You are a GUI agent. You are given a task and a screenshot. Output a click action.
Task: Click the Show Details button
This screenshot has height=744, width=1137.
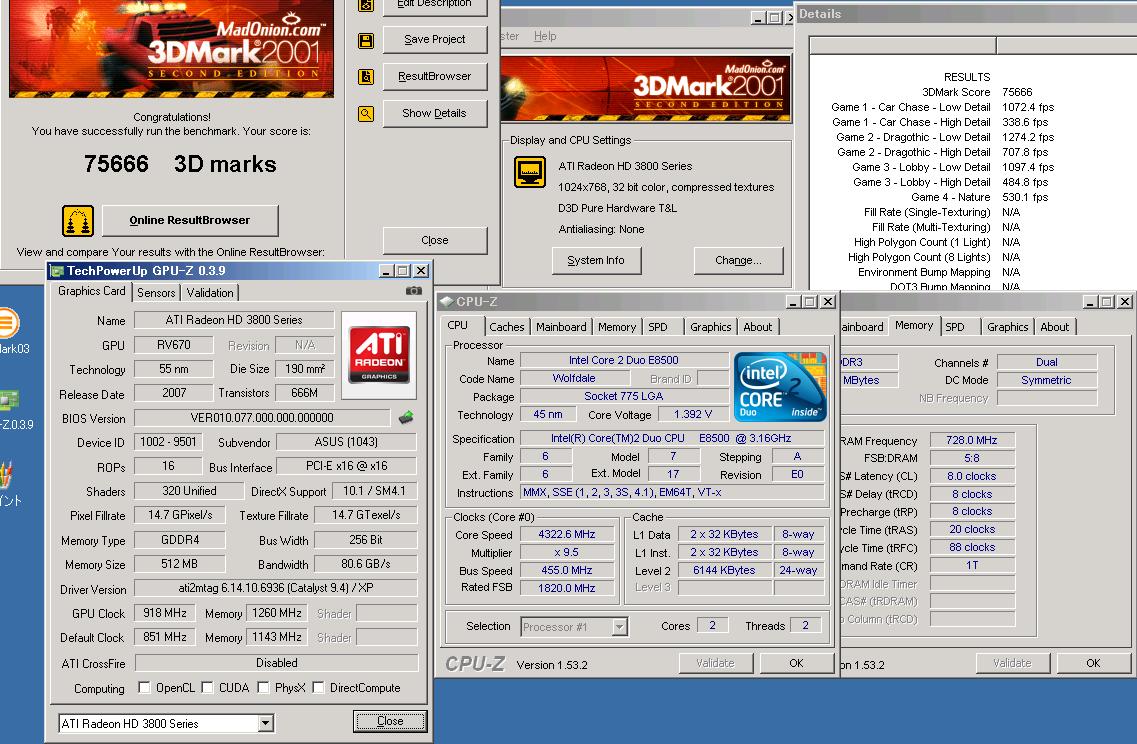pos(435,114)
